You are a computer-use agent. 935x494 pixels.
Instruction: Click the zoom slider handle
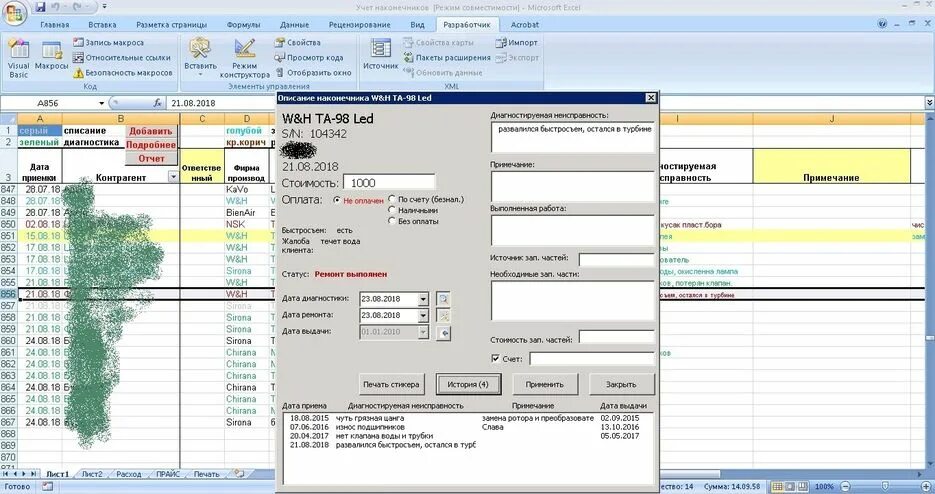click(x=885, y=487)
